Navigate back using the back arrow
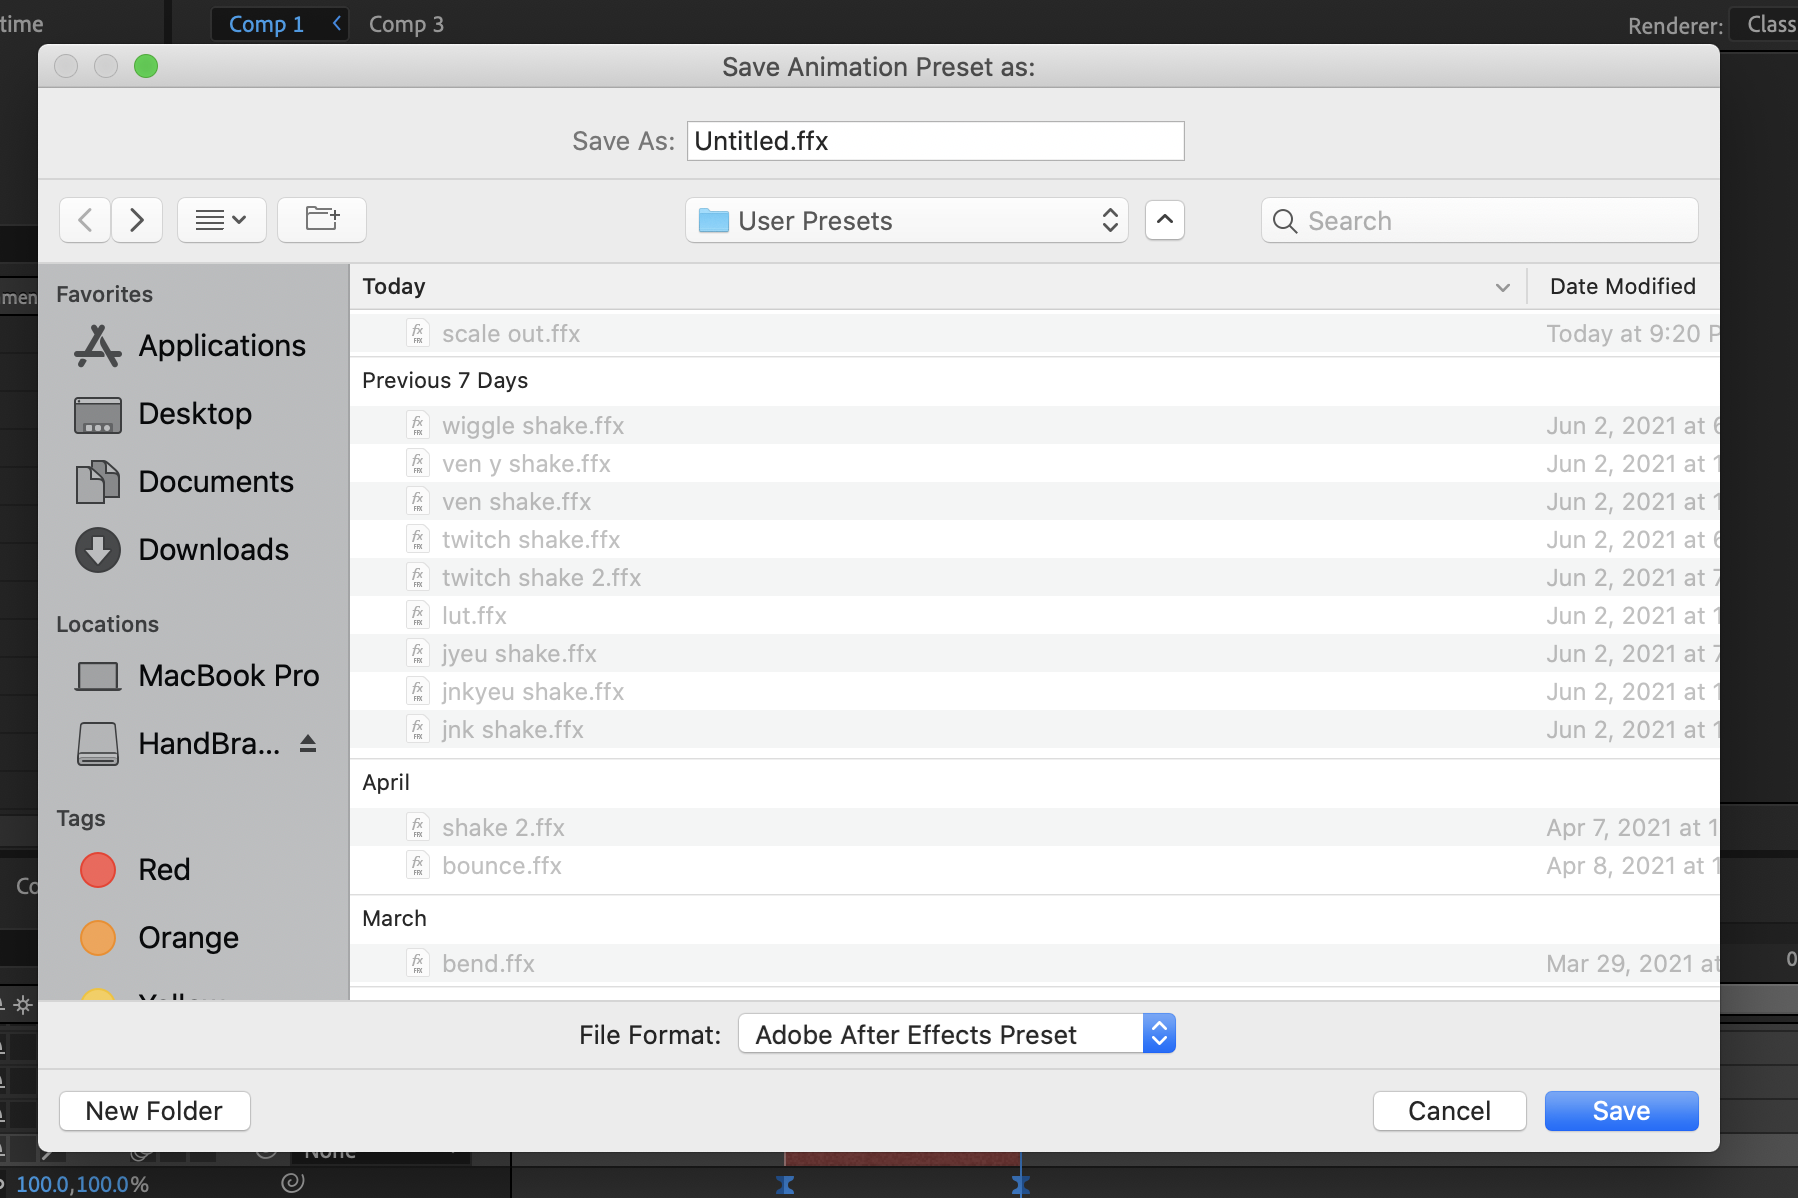Viewport: 1798px width, 1198px height. click(85, 220)
